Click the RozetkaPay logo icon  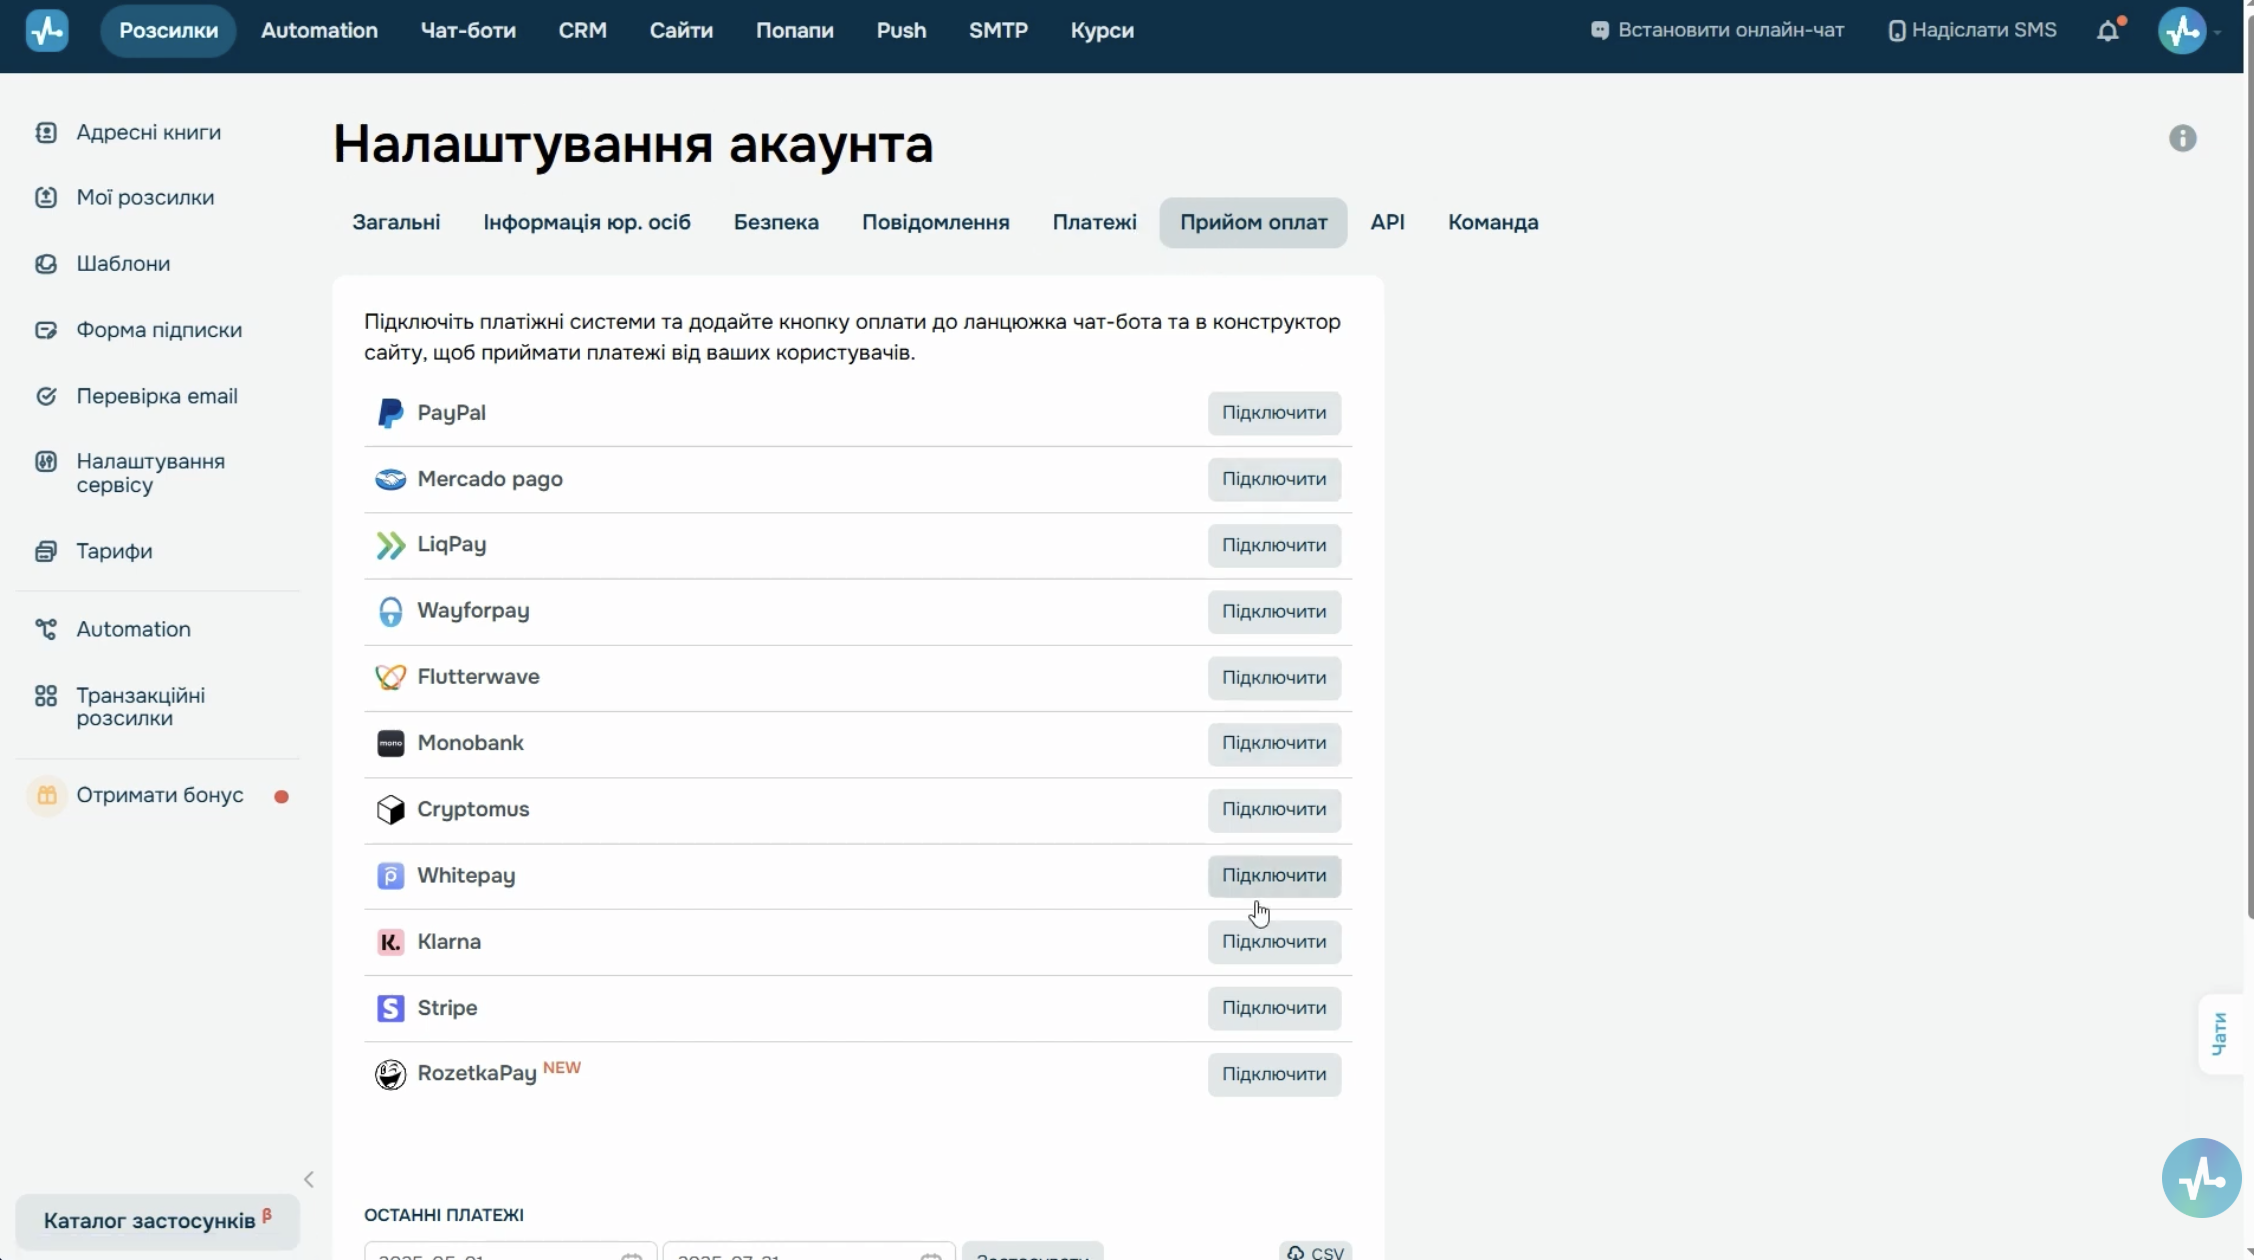390,1074
